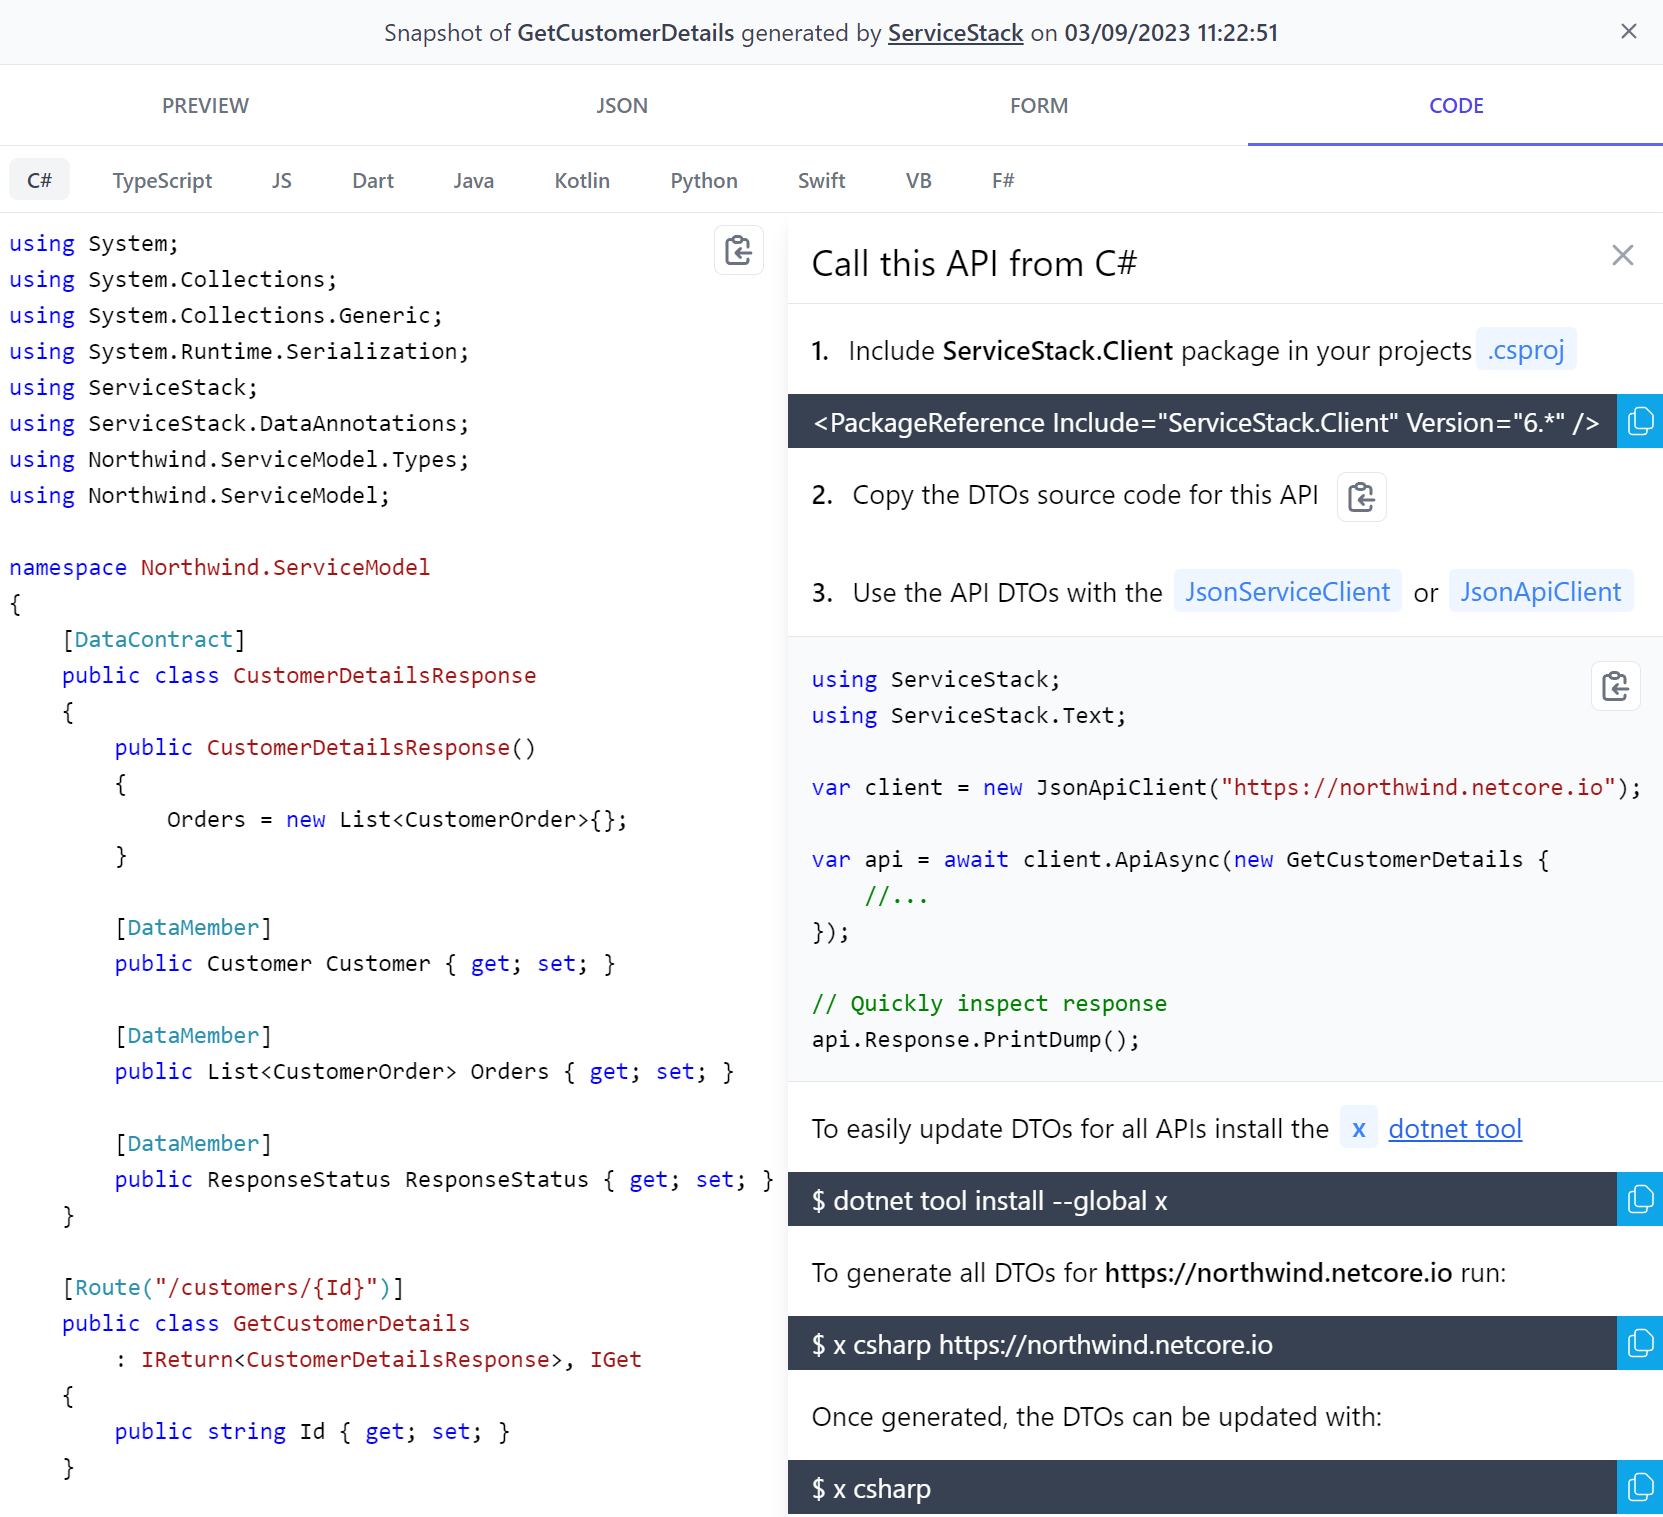
Task: Select the CODE tab
Action: coord(1456,106)
